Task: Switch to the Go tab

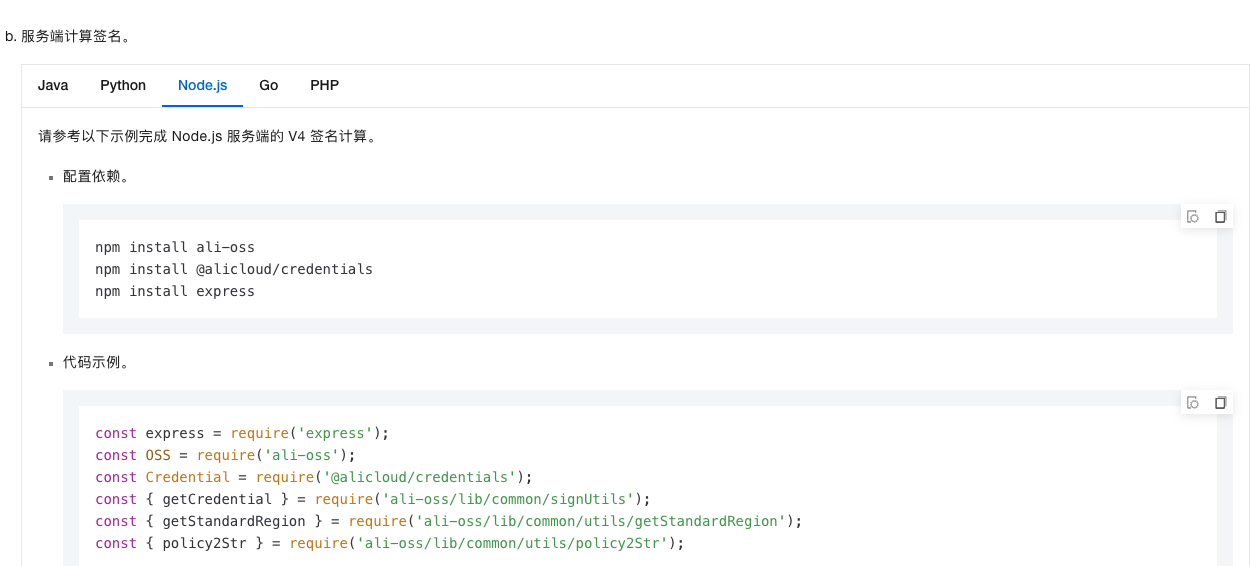Action: 268,85
